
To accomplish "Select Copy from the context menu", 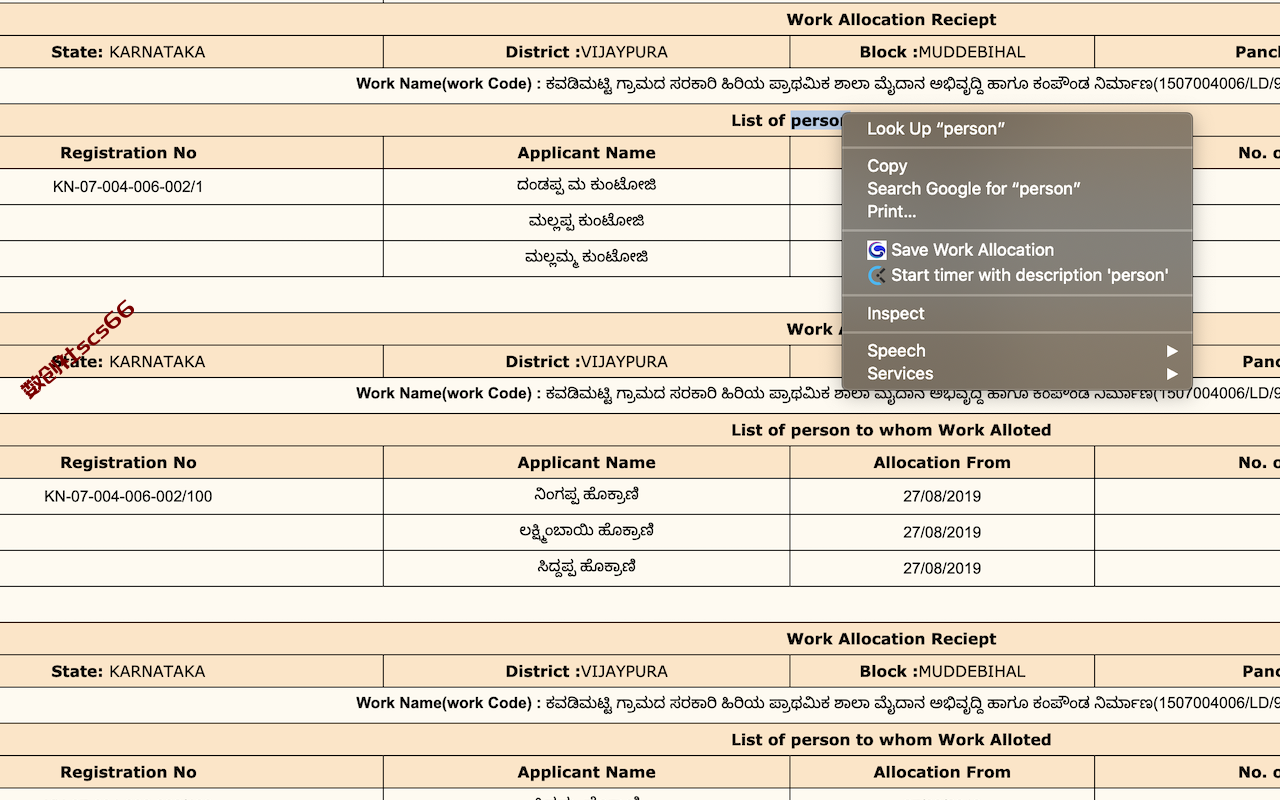I will point(1017,166).
